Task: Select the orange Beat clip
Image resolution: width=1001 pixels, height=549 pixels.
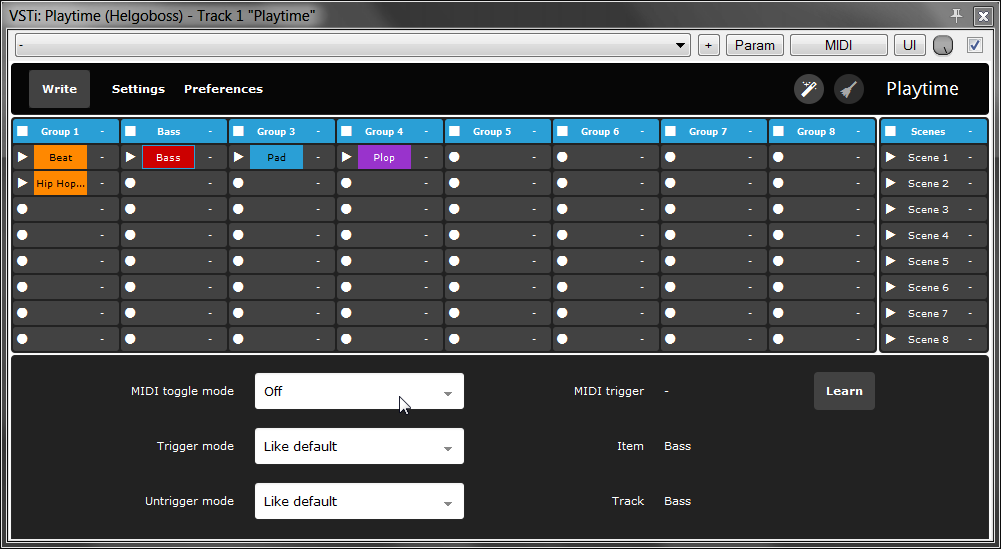Action: [x=61, y=157]
